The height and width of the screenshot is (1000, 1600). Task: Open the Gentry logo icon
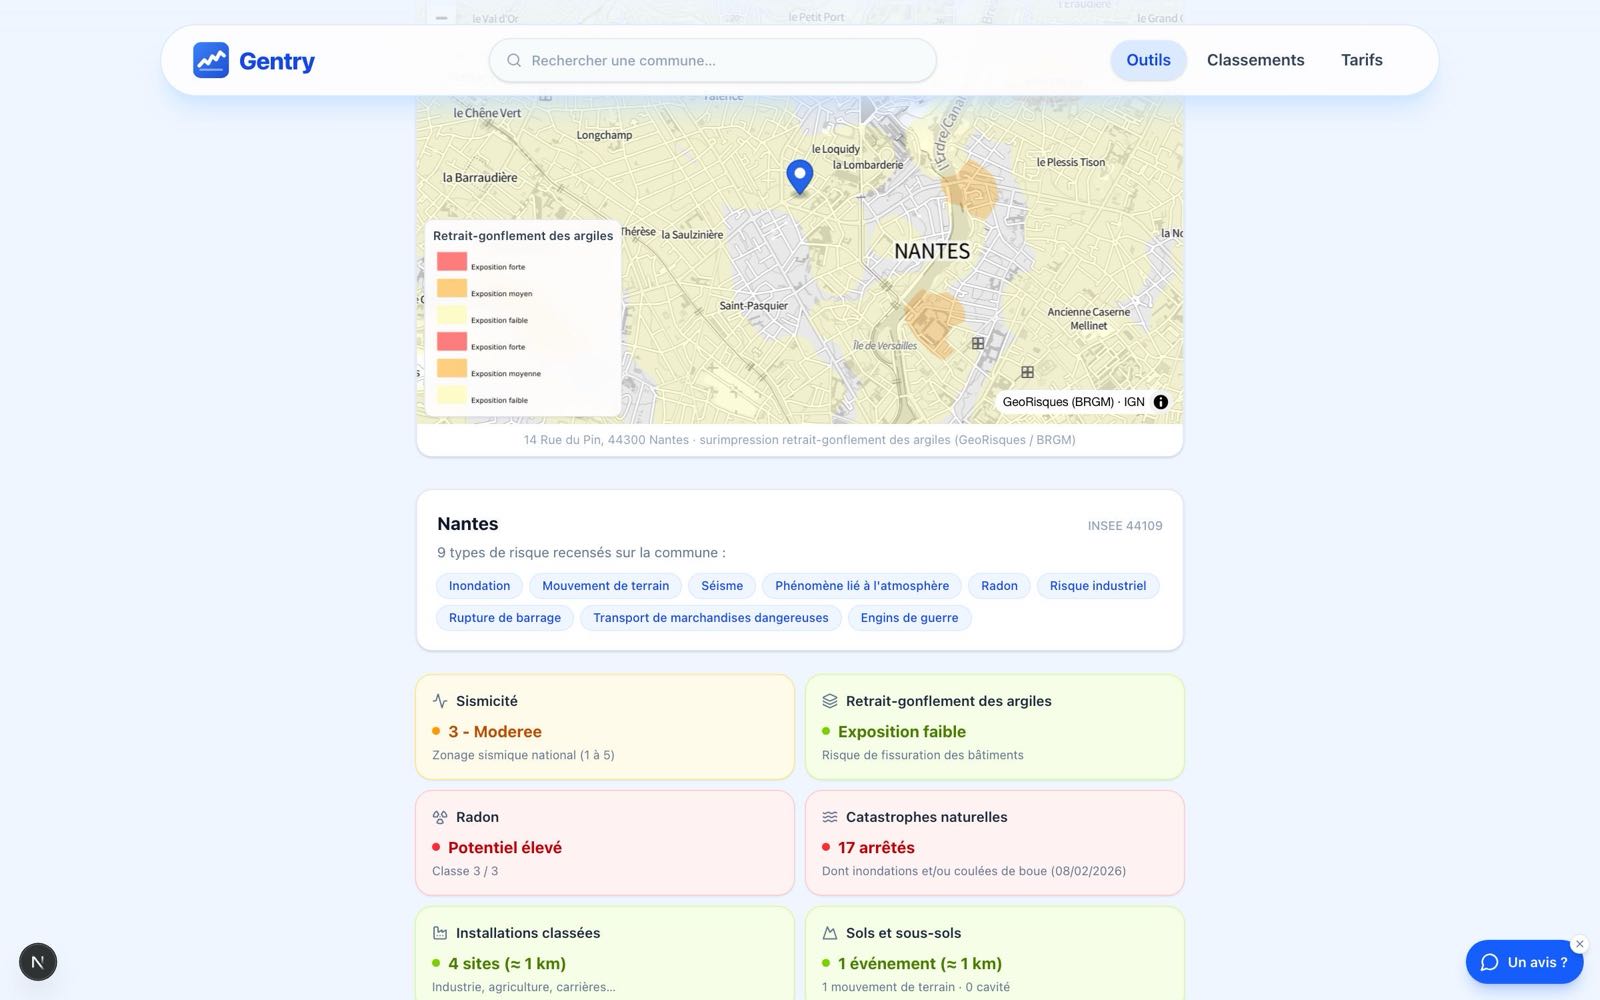(x=211, y=60)
